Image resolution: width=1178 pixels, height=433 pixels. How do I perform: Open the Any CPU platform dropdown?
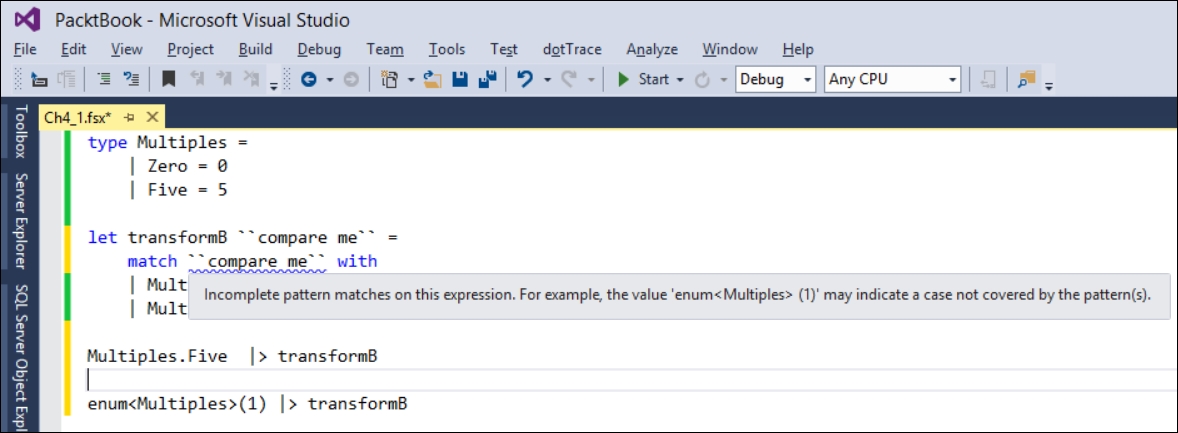tap(893, 79)
